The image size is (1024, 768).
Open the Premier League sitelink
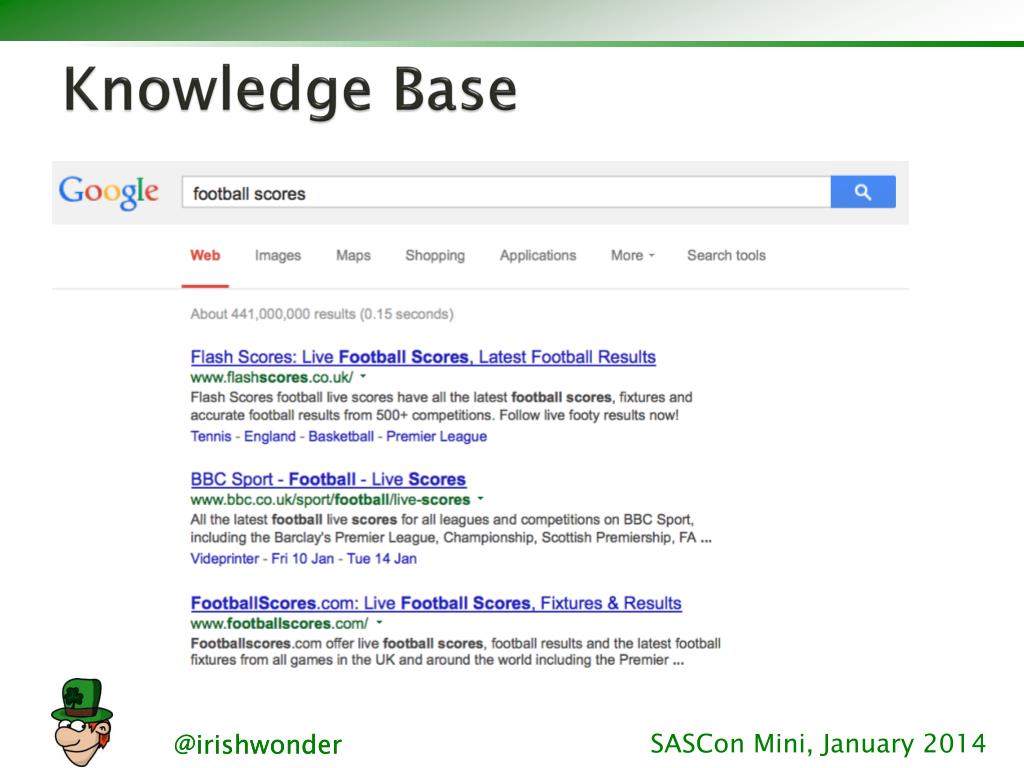436,436
